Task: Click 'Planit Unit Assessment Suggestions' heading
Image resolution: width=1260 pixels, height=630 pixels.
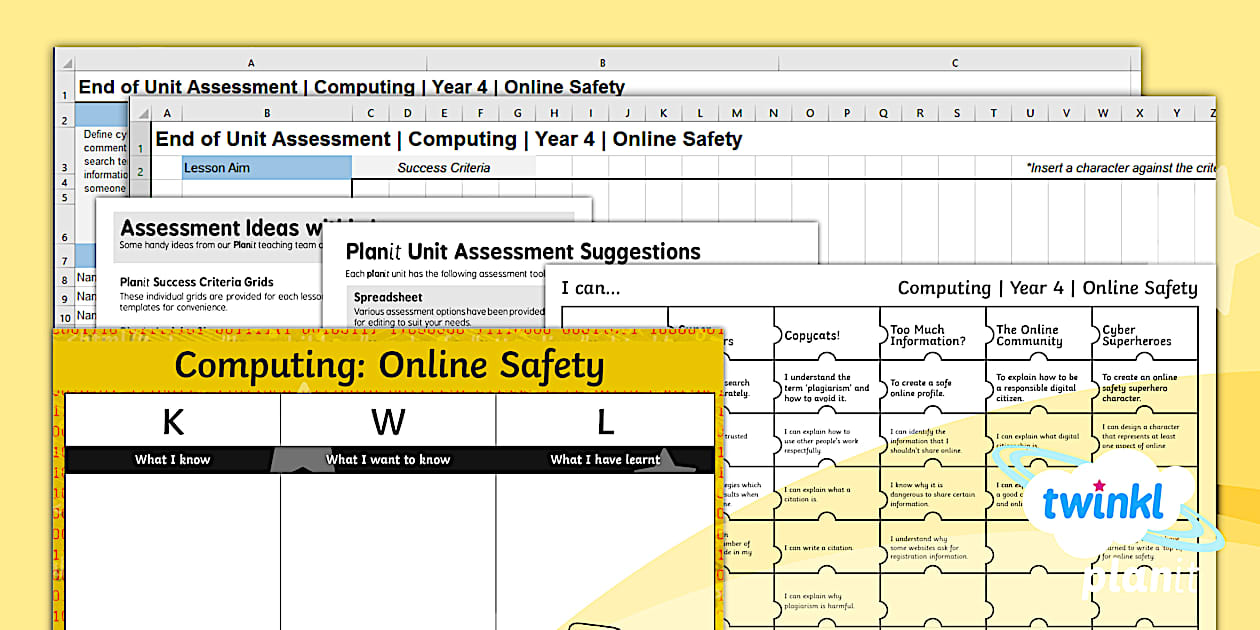Action: (523, 252)
